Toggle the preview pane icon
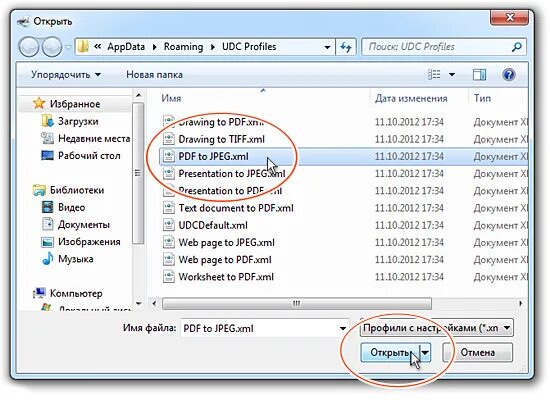 [x=479, y=74]
